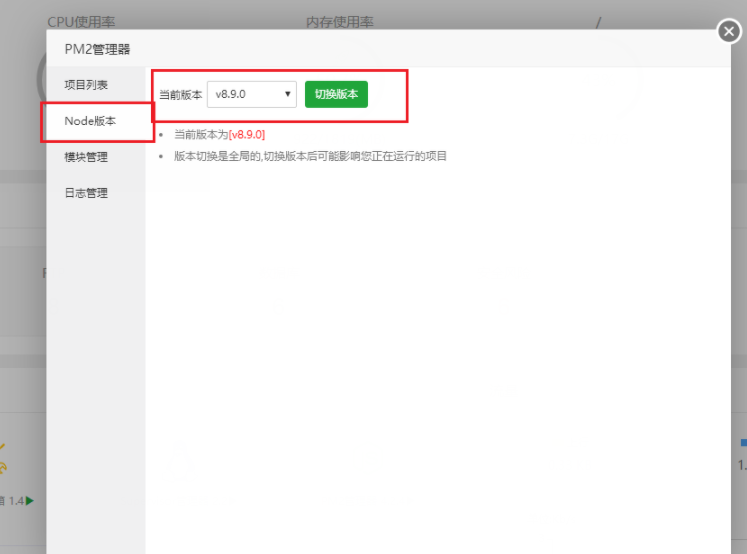Image resolution: width=747 pixels, height=554 pixels.
Task: Click the PM2管理器 dialog title
Action: (x=97, y=49)
